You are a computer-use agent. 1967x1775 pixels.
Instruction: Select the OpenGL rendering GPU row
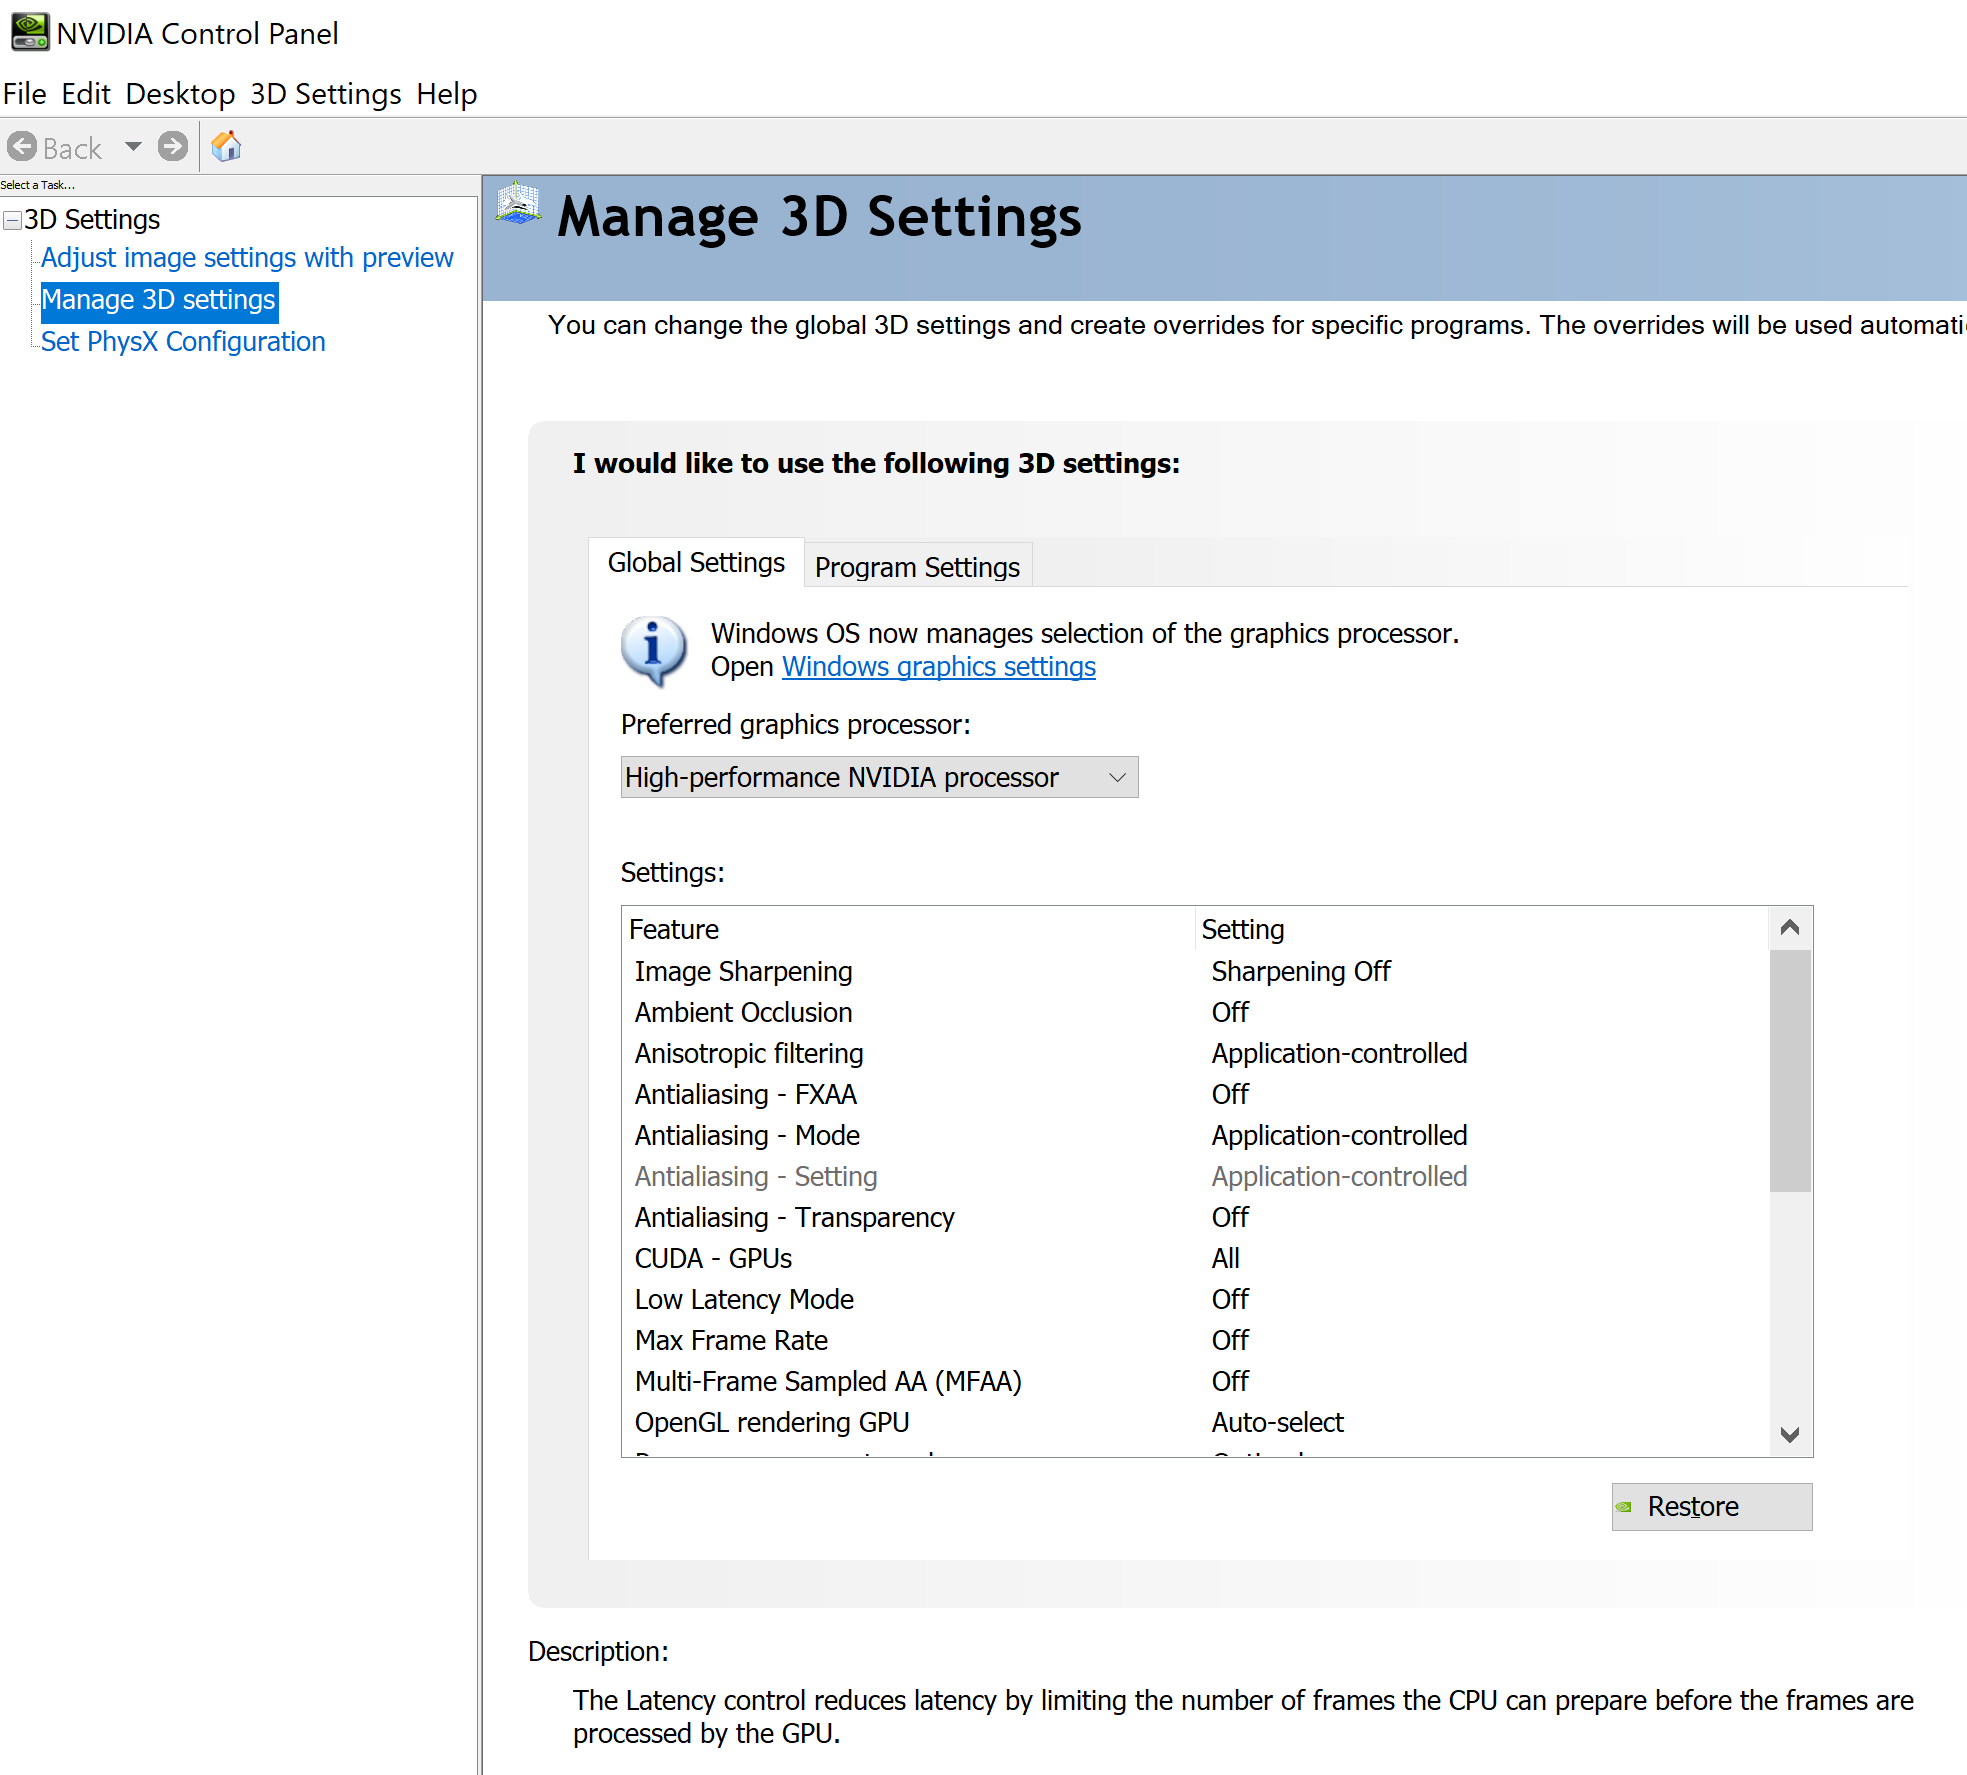1195,1423
